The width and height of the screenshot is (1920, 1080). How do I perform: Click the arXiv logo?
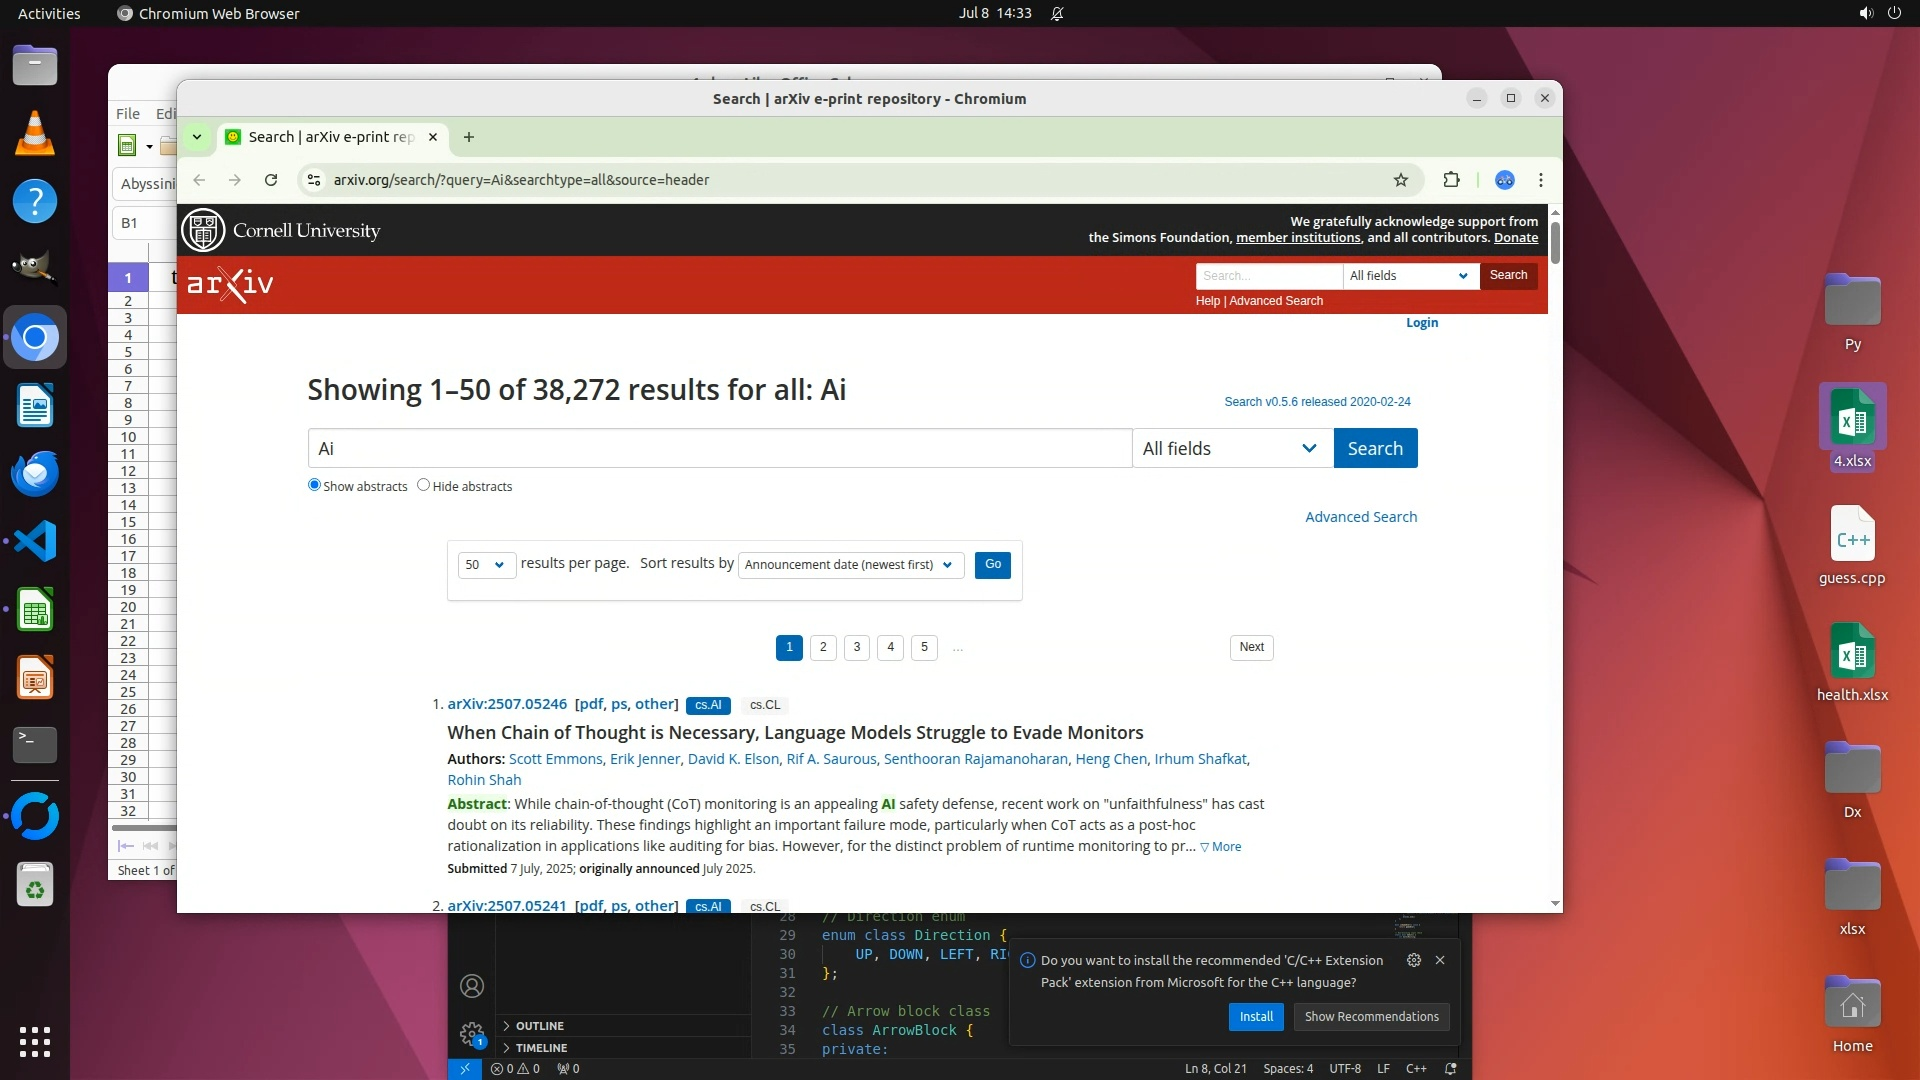(x=230, y=284)
